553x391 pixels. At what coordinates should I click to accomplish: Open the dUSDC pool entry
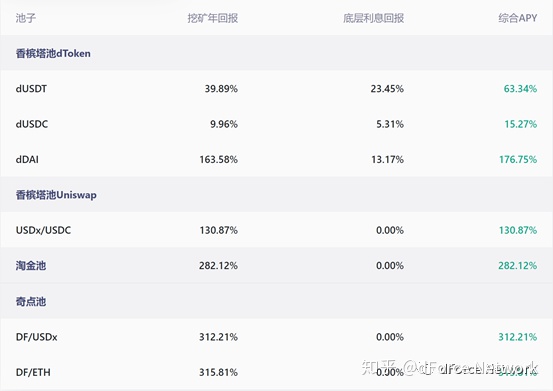(276, 124)
